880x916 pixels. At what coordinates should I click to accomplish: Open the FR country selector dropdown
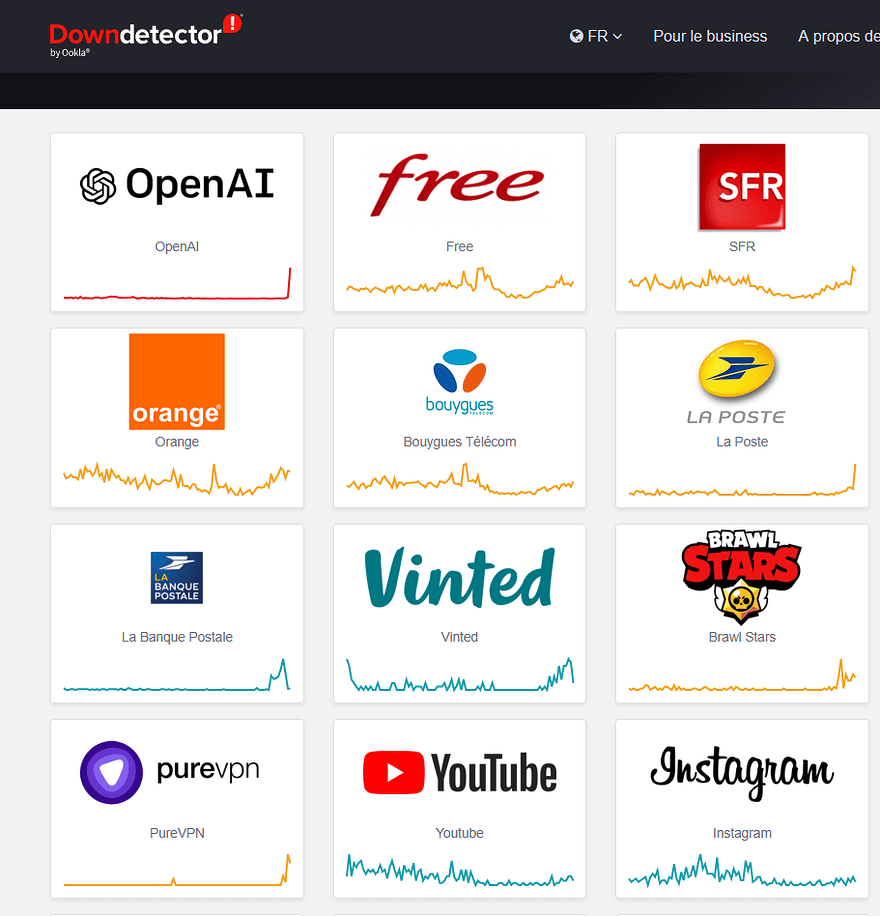(x=597, y=36)
